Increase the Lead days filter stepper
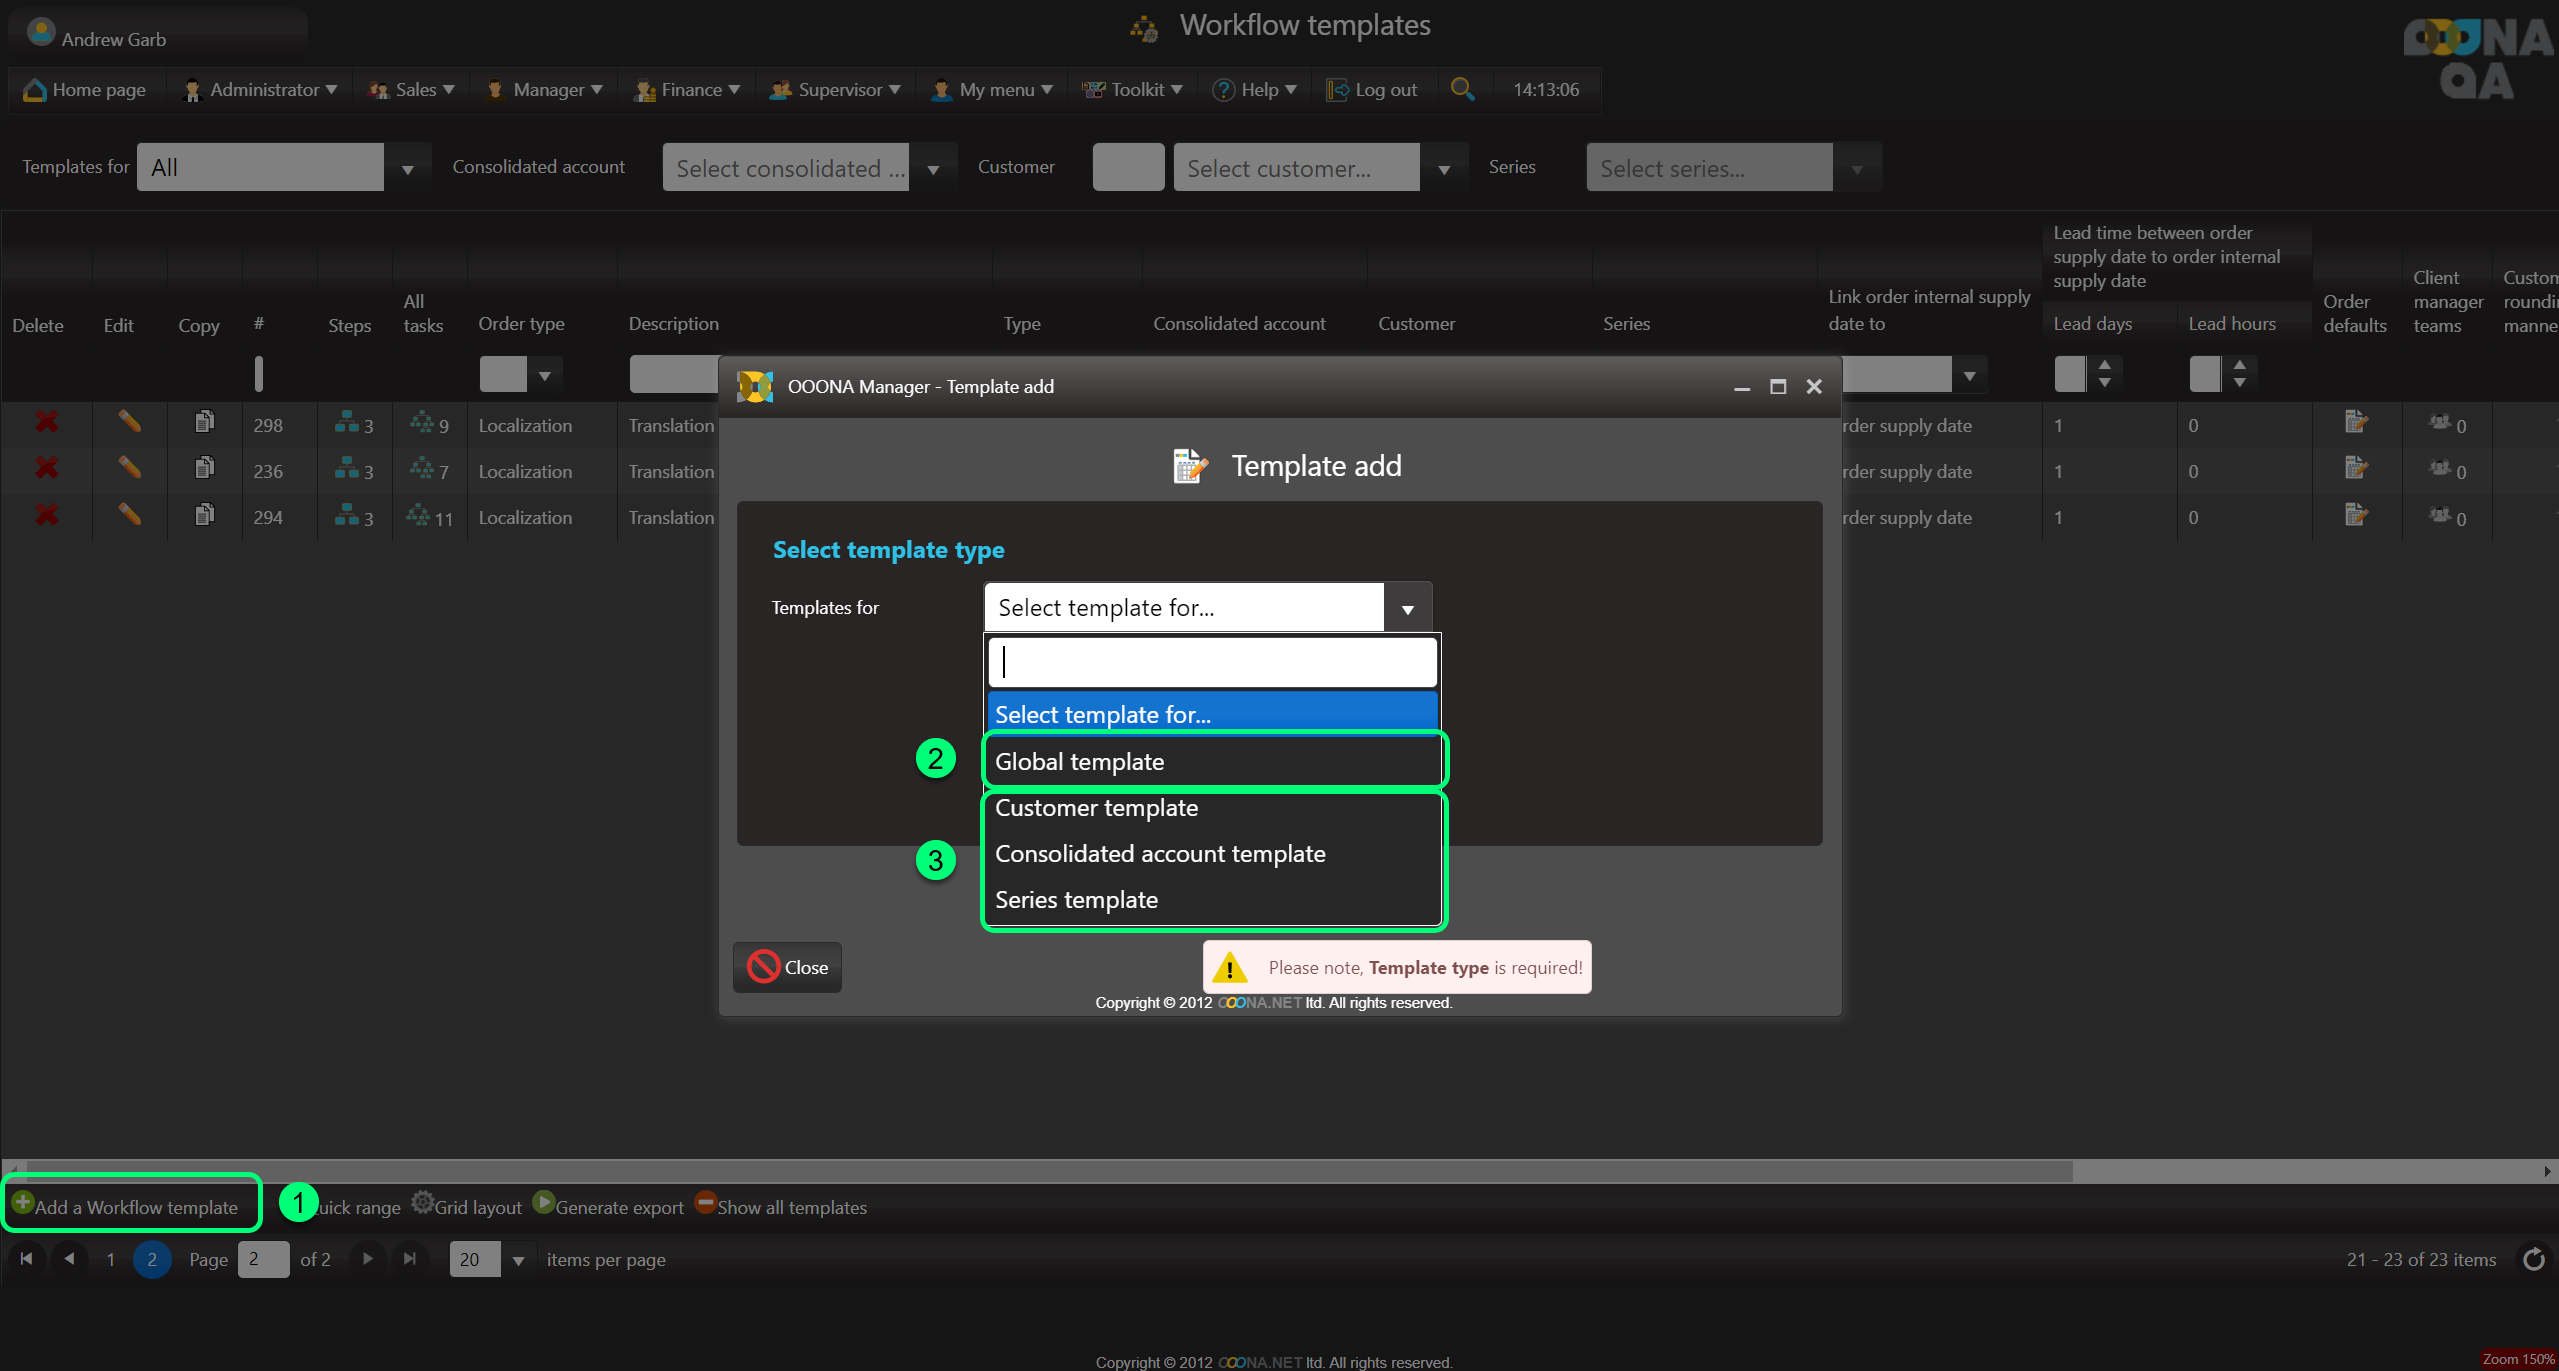The image size is (2559, 1371). point(2104,365)
